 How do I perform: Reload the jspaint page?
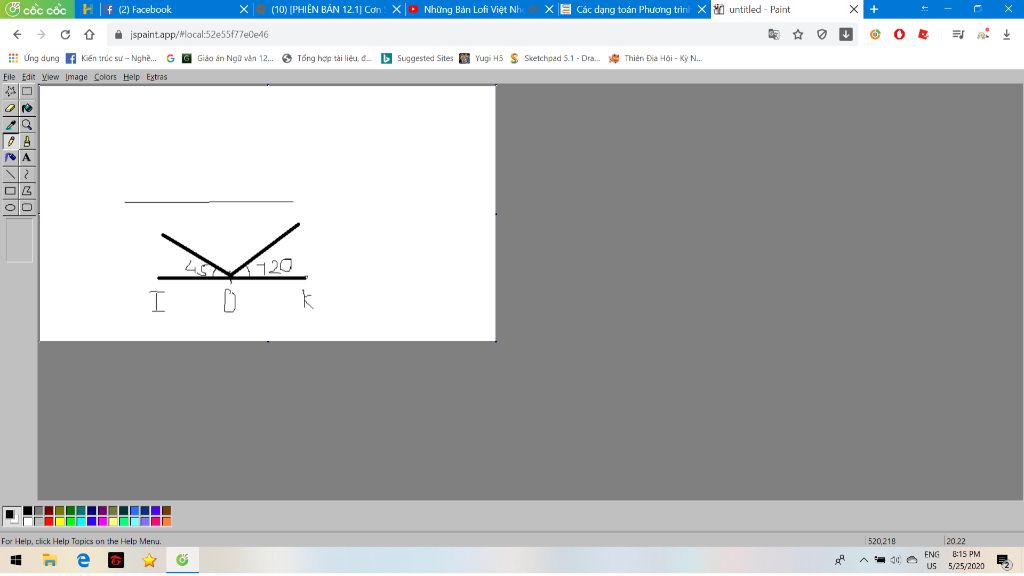[x=65, y=35]
